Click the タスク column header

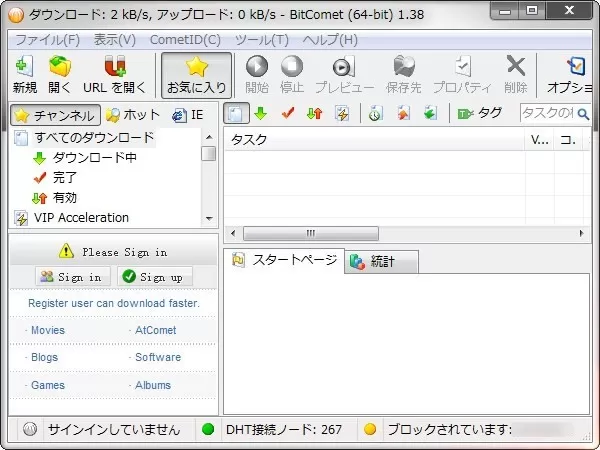point(374,140)
